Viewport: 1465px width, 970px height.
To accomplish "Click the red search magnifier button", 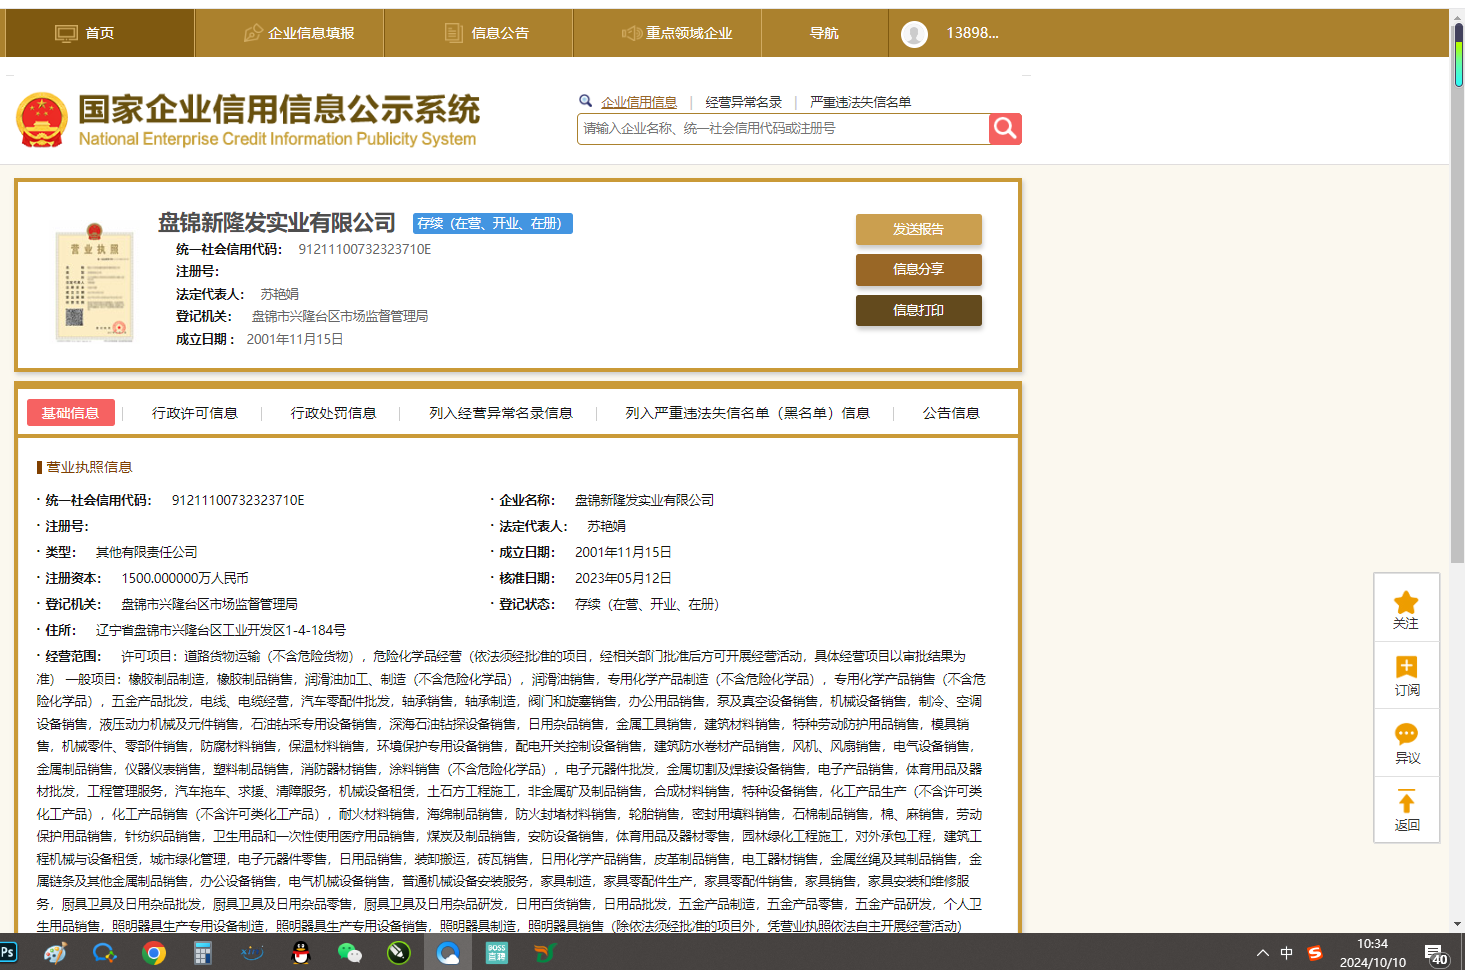I will pos(1005,129).
